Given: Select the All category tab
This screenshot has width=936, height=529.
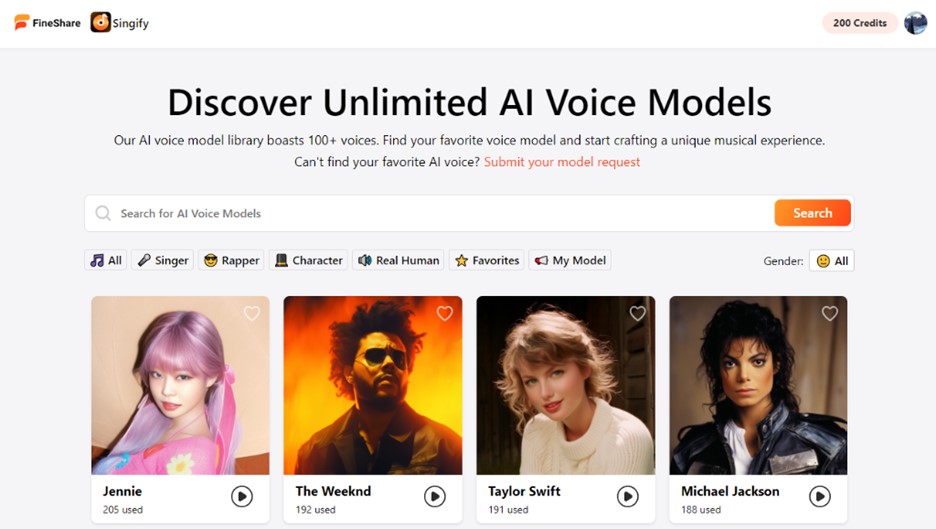Looking at the screenshot, I should (x=106, y=260).
